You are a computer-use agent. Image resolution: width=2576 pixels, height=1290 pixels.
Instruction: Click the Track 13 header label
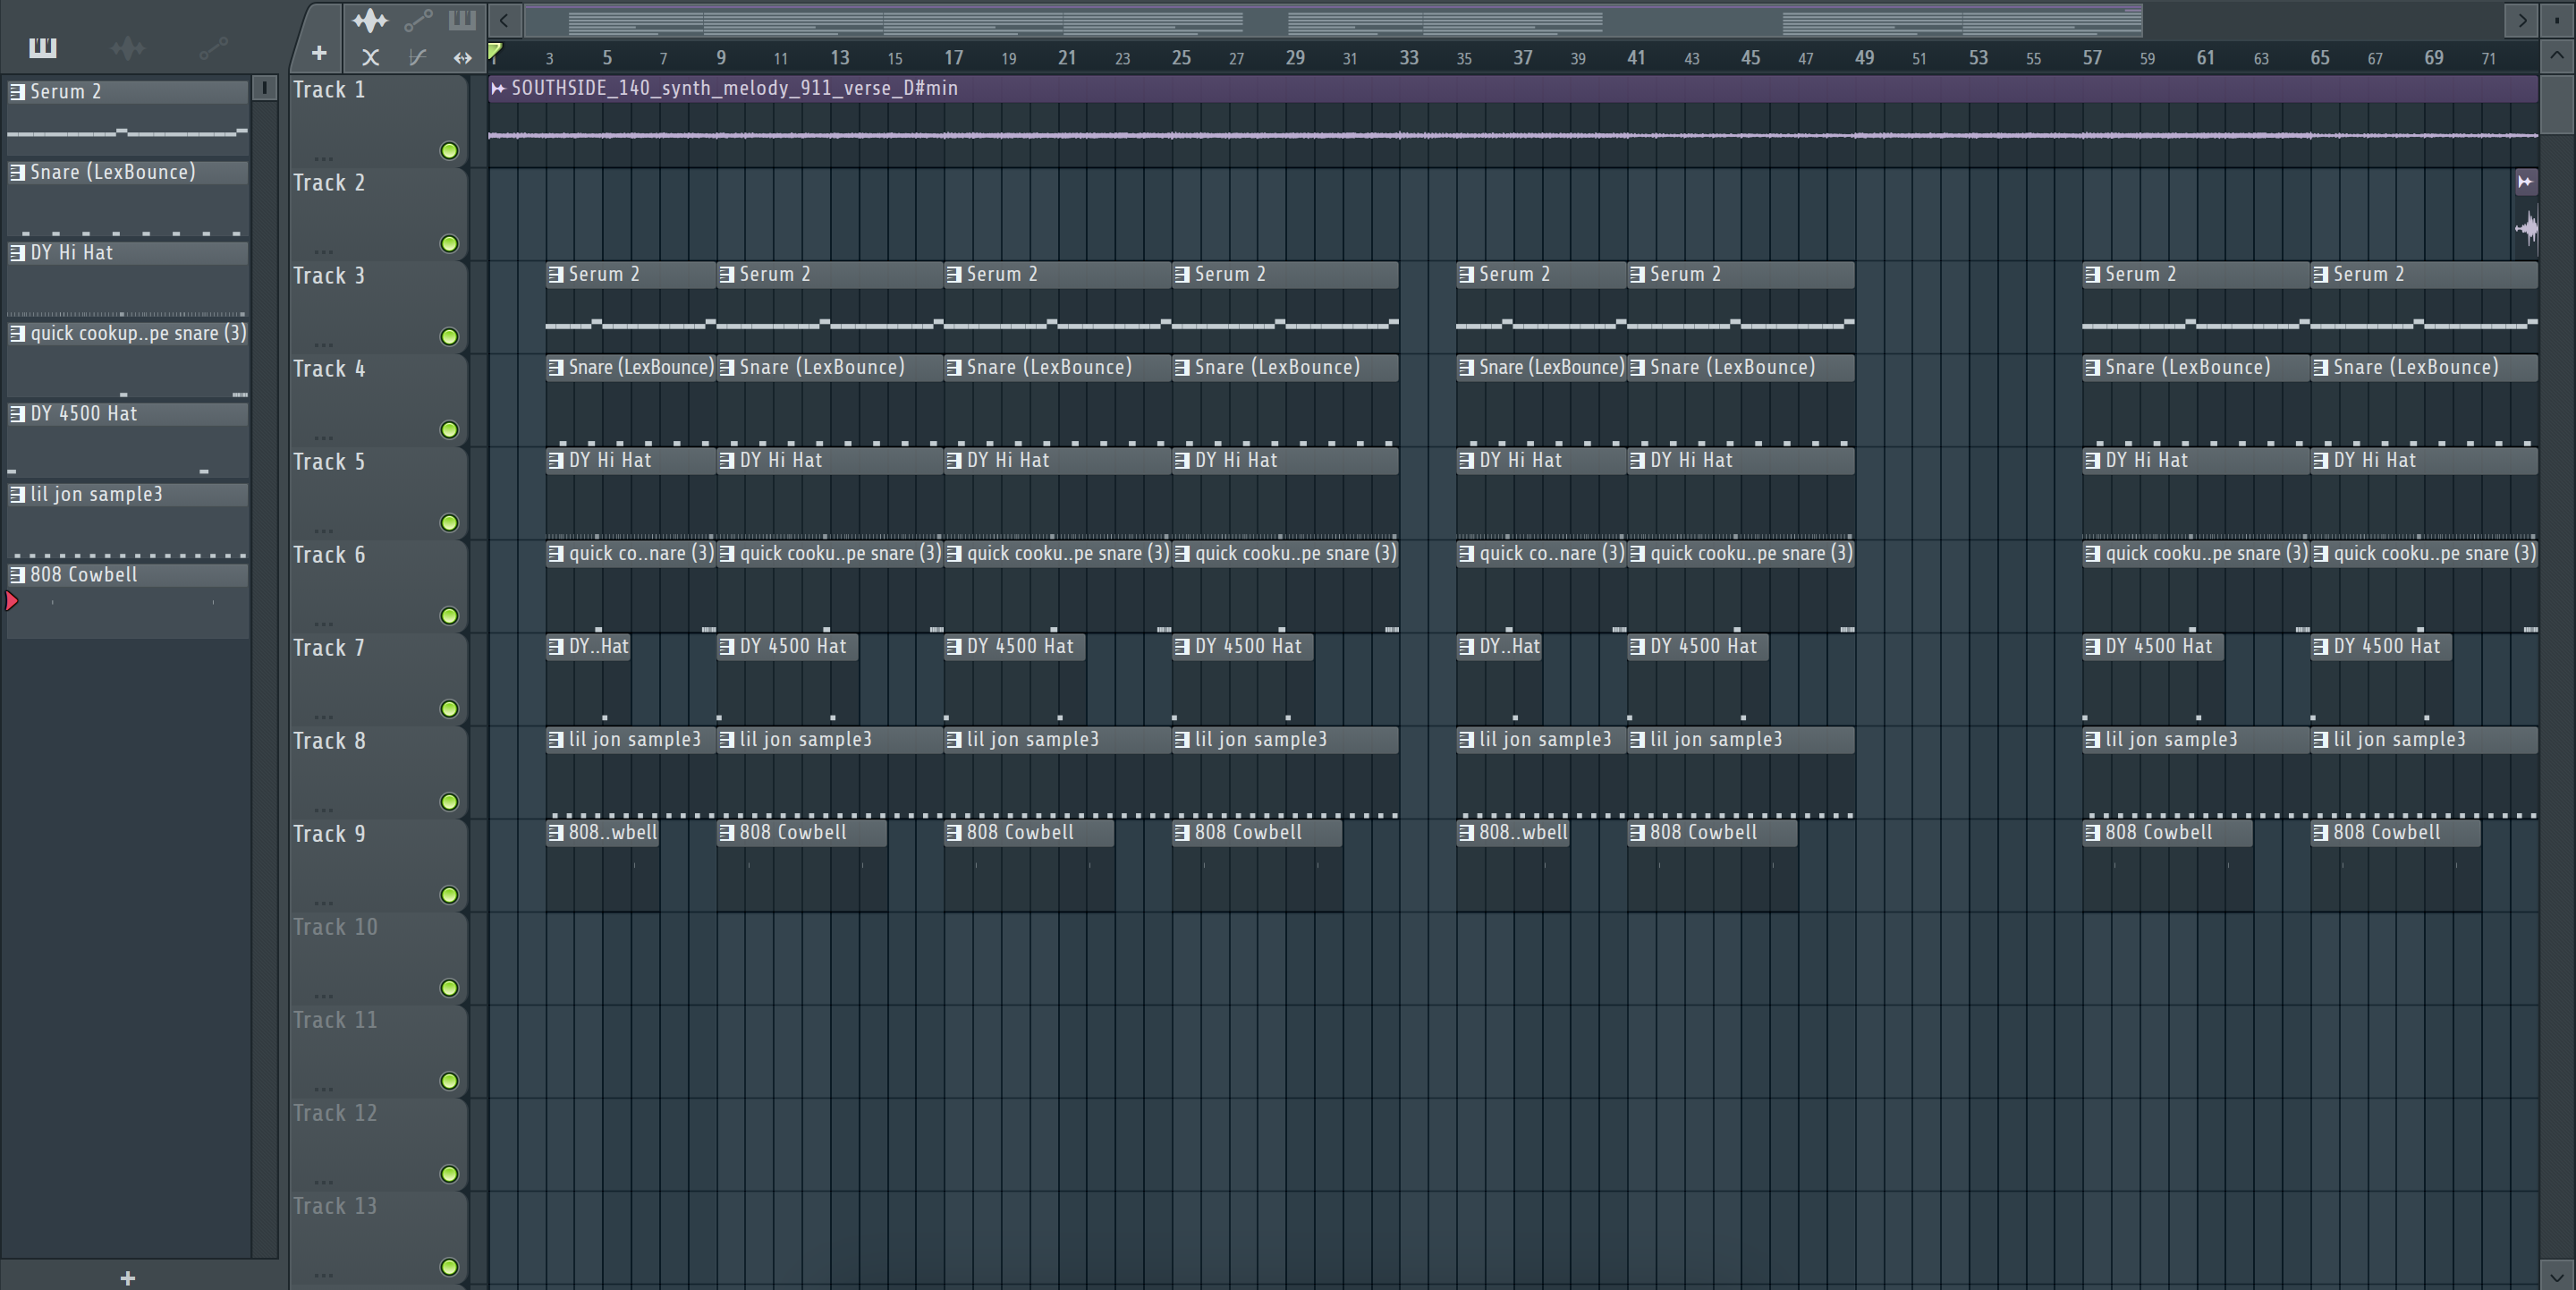(x=335, y=1206)
